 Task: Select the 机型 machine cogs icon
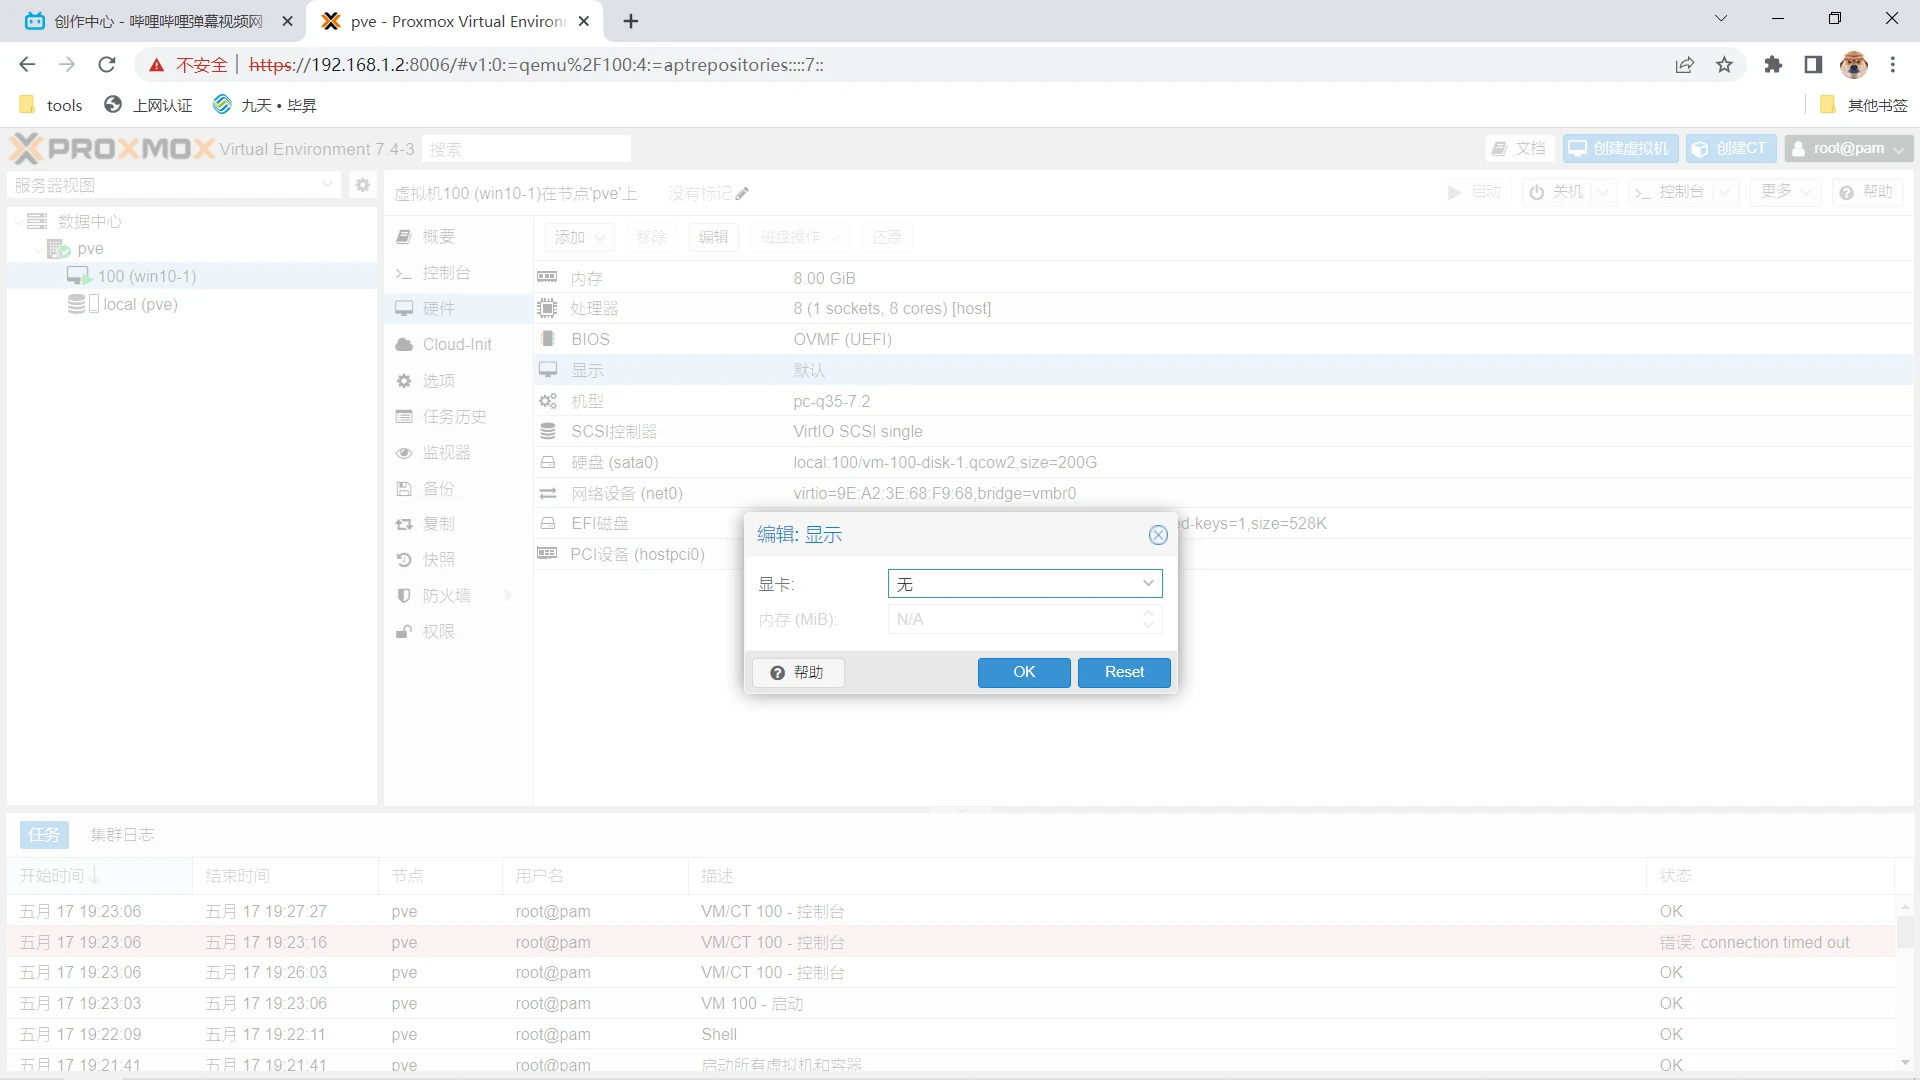pyautogui.click(x=548, y=401)
